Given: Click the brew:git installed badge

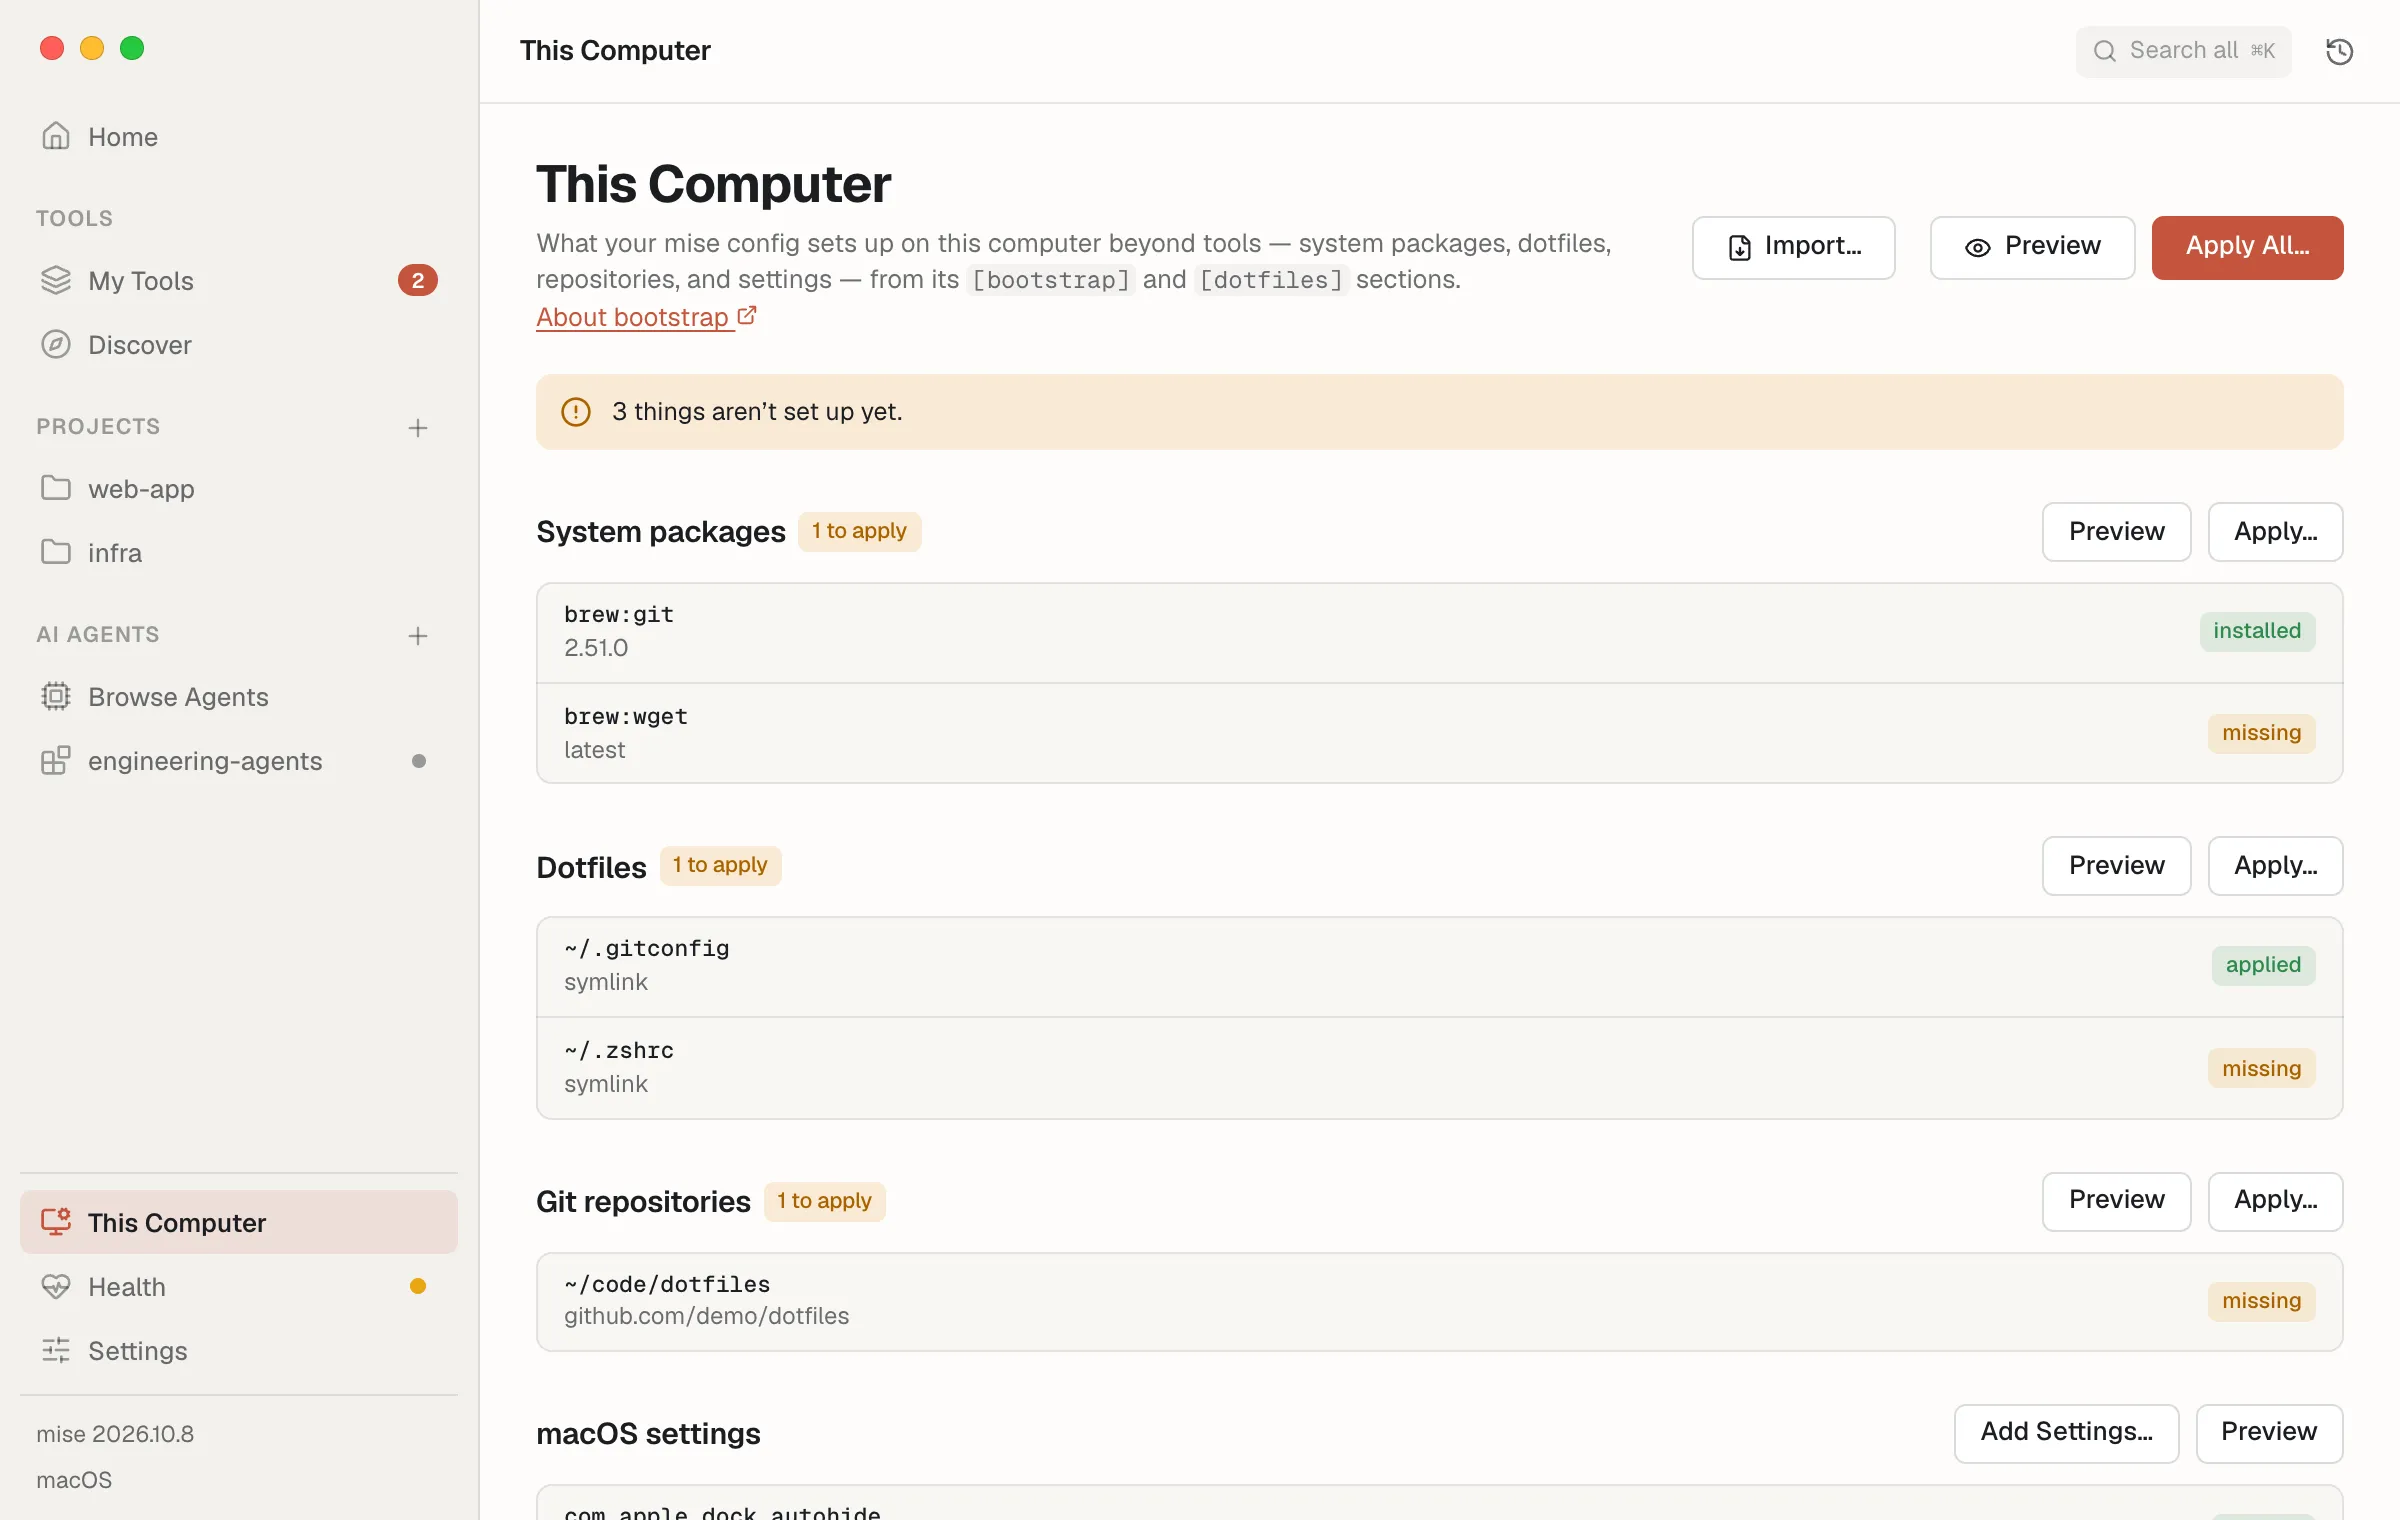Looking at the screenshot, I should click(2257, 631).
